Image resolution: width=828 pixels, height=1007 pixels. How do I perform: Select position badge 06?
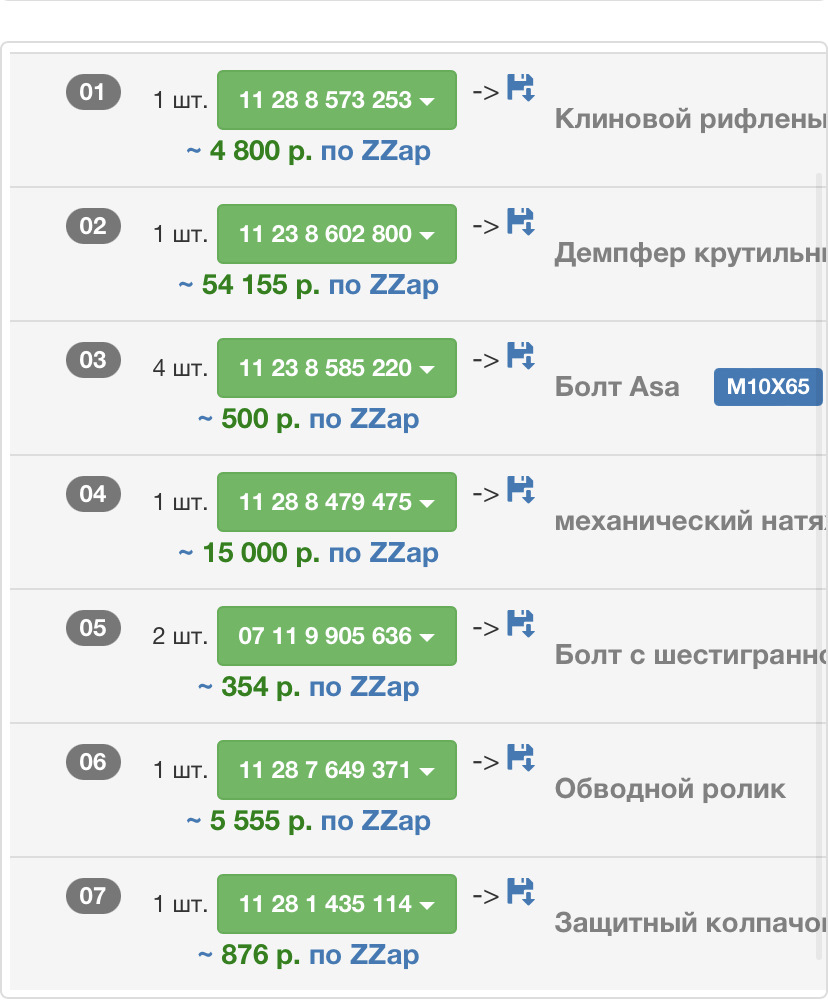pyautogui.click(x=93, y=763)
